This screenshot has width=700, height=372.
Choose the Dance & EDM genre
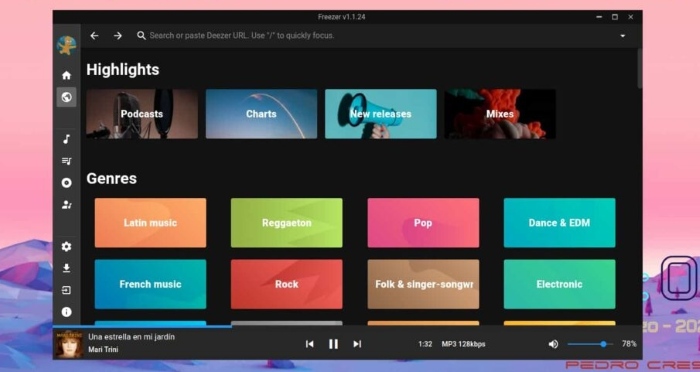pyautogui.click(x=559, y=223)
